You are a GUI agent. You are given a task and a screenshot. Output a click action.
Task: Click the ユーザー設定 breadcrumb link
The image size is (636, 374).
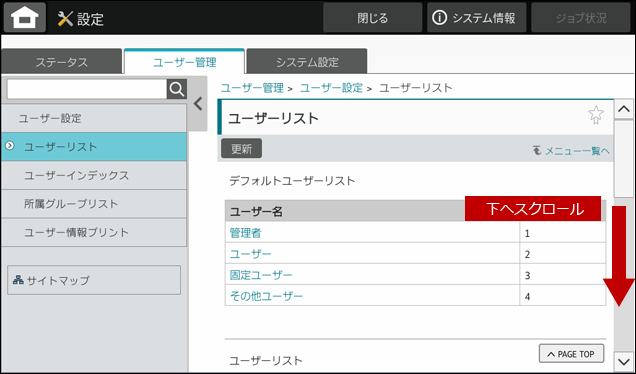pos(331,88)
